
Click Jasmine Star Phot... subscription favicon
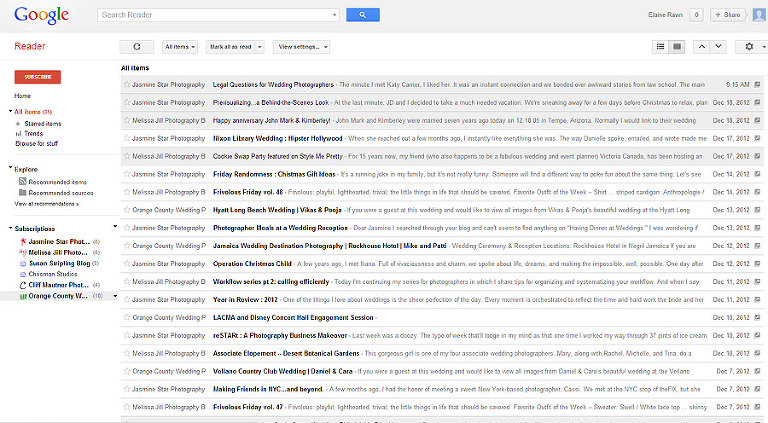(23, 242)
